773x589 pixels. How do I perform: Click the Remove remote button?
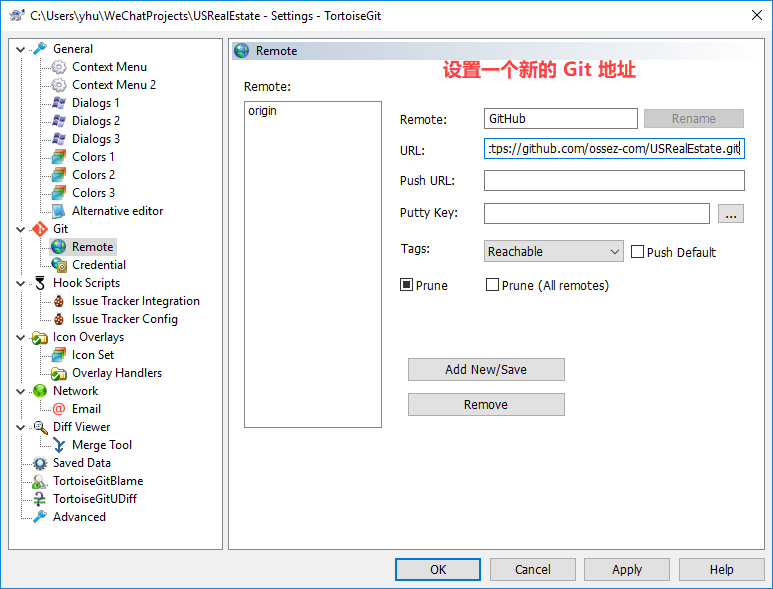486,405
